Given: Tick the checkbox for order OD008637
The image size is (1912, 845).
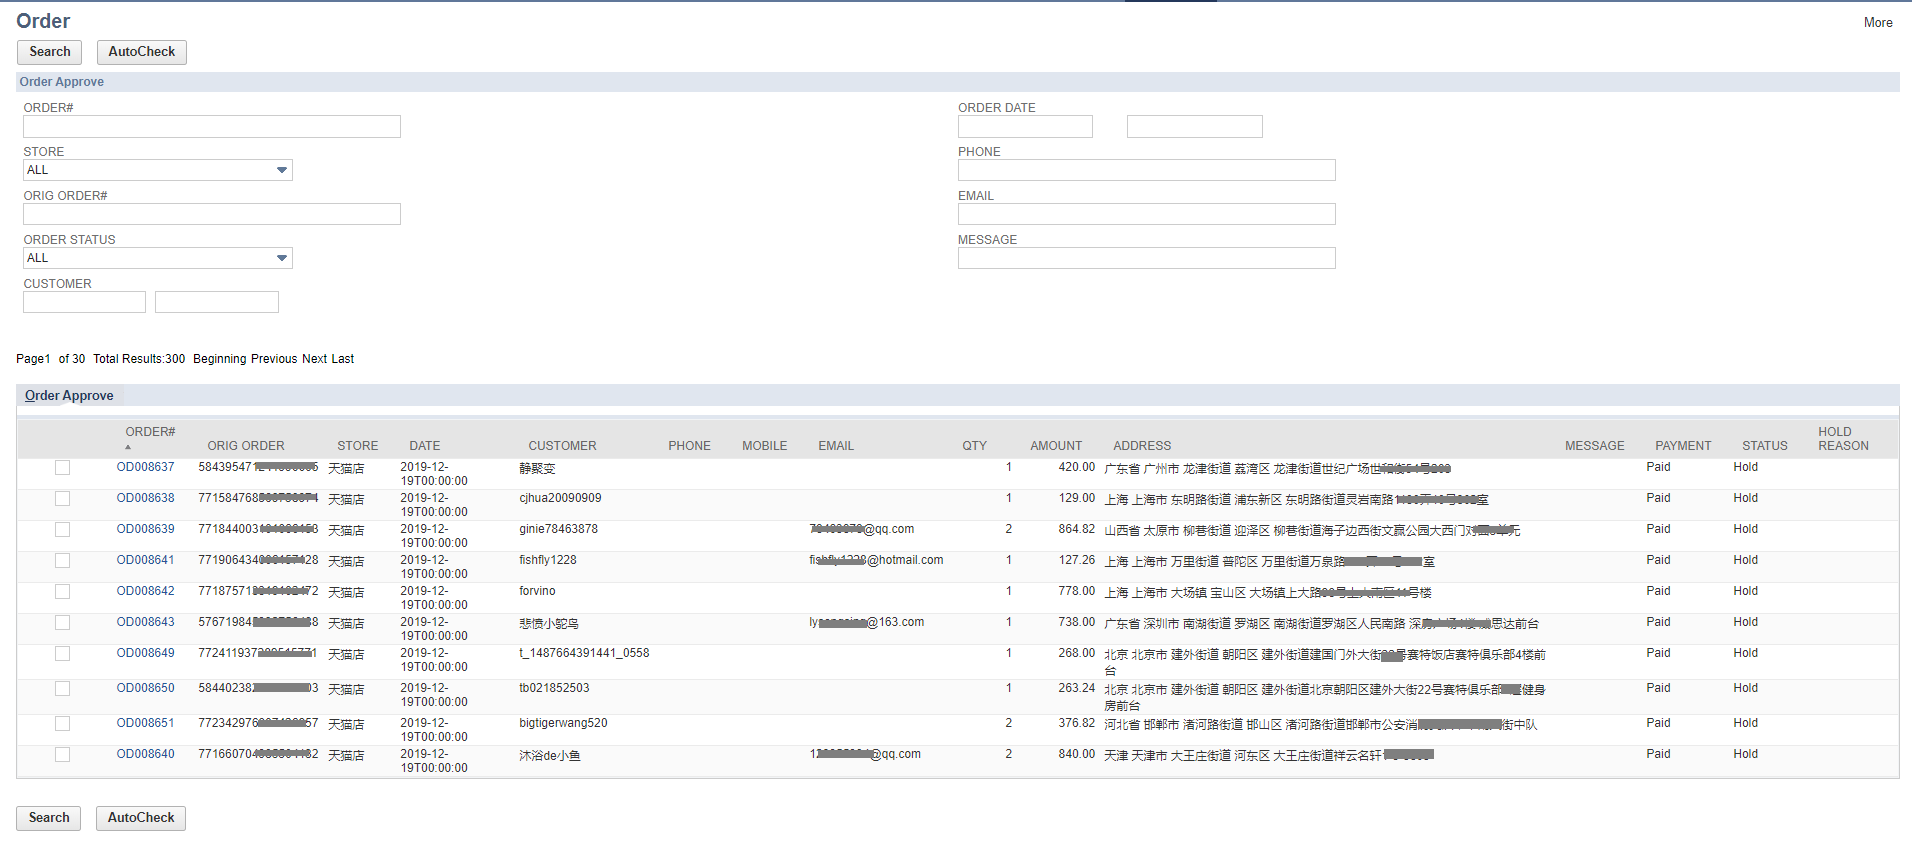Looking at the screenshot, I should [x=63, y=468].
